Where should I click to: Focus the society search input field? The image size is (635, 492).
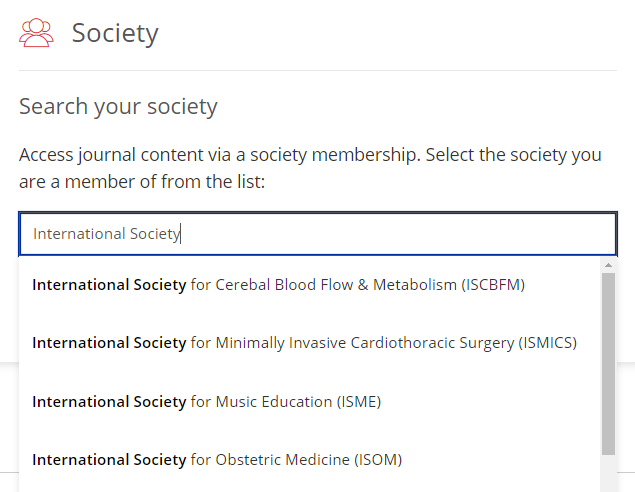(x=318, y=234)
